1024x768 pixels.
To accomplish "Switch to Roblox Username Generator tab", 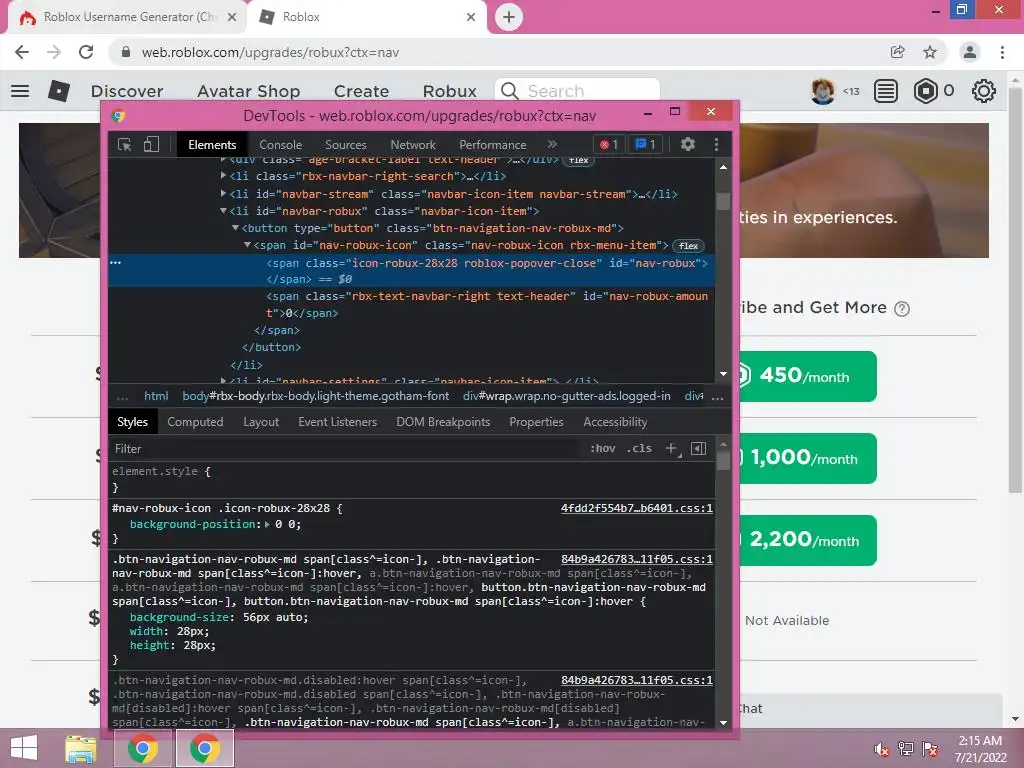I will point(127,17).
